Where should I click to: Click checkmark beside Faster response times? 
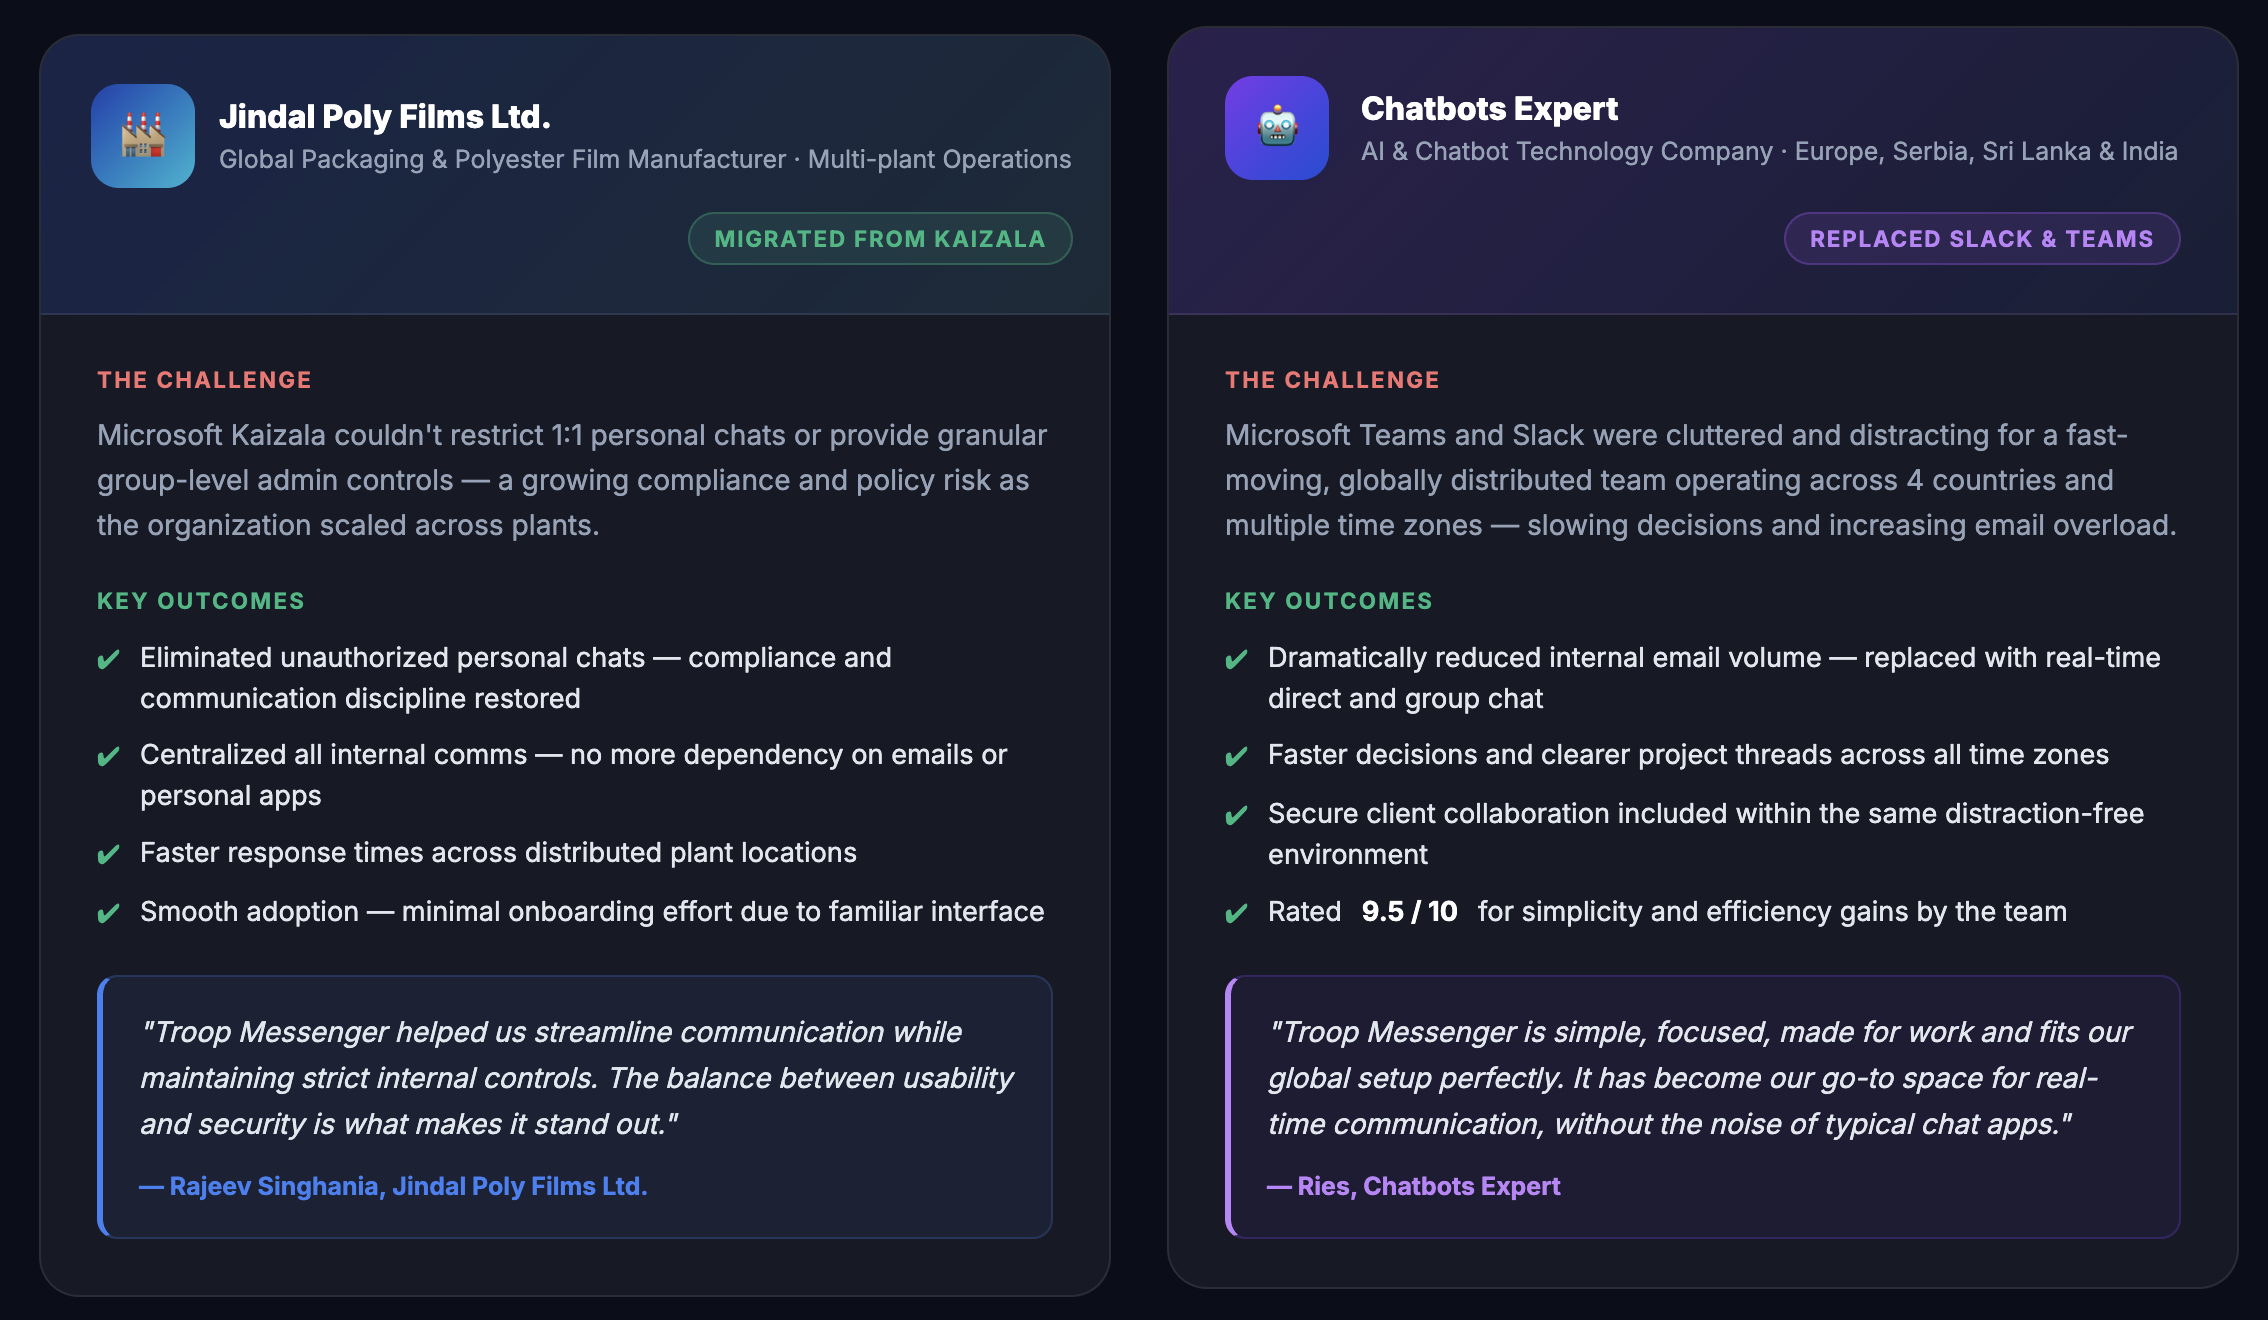point(109,854)
